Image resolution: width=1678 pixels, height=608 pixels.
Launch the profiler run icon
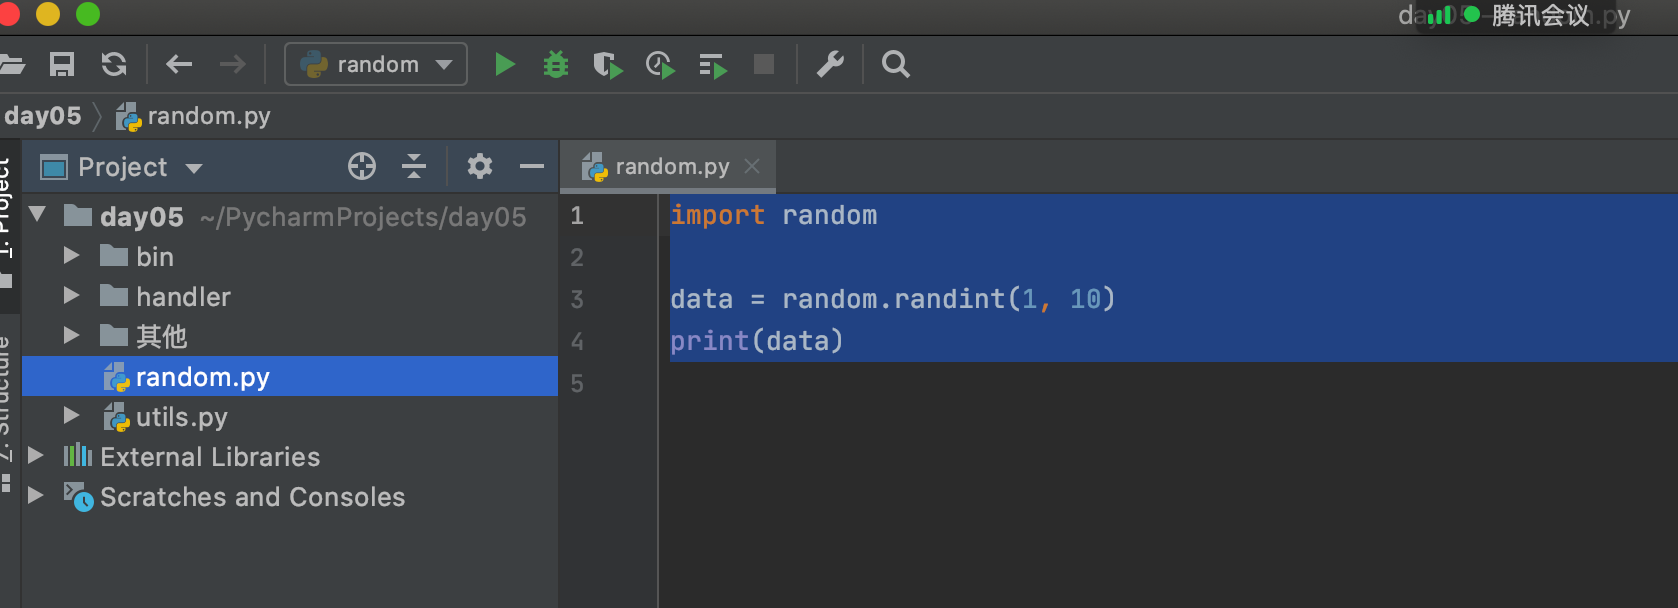(660, 65)
